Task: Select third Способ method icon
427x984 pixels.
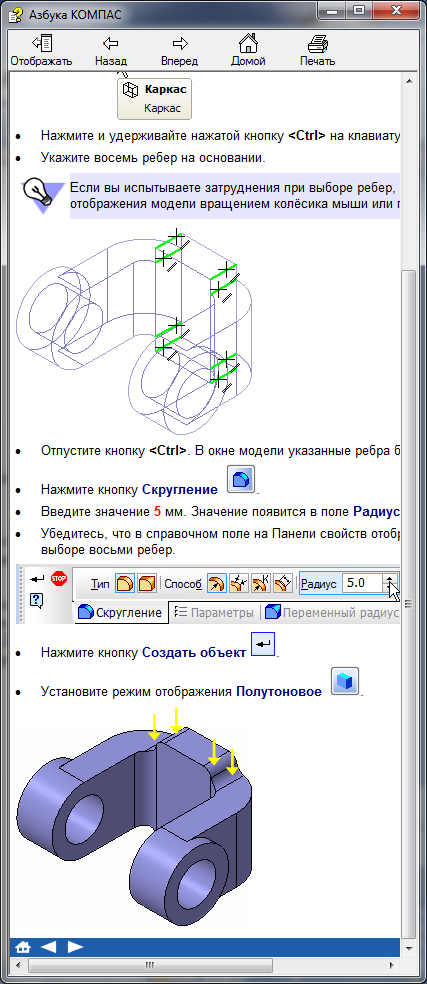Action: pyautogui.click(x=261, y=584)
